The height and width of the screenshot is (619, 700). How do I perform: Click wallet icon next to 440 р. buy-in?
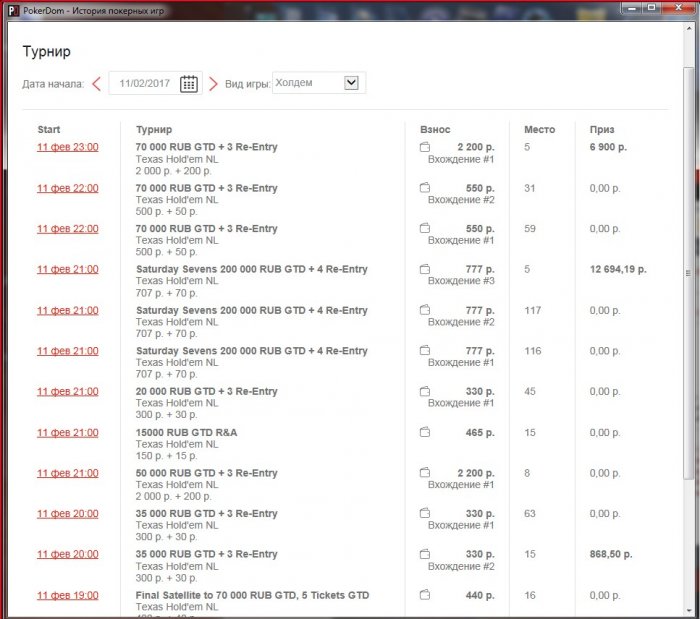click(425, 595)
